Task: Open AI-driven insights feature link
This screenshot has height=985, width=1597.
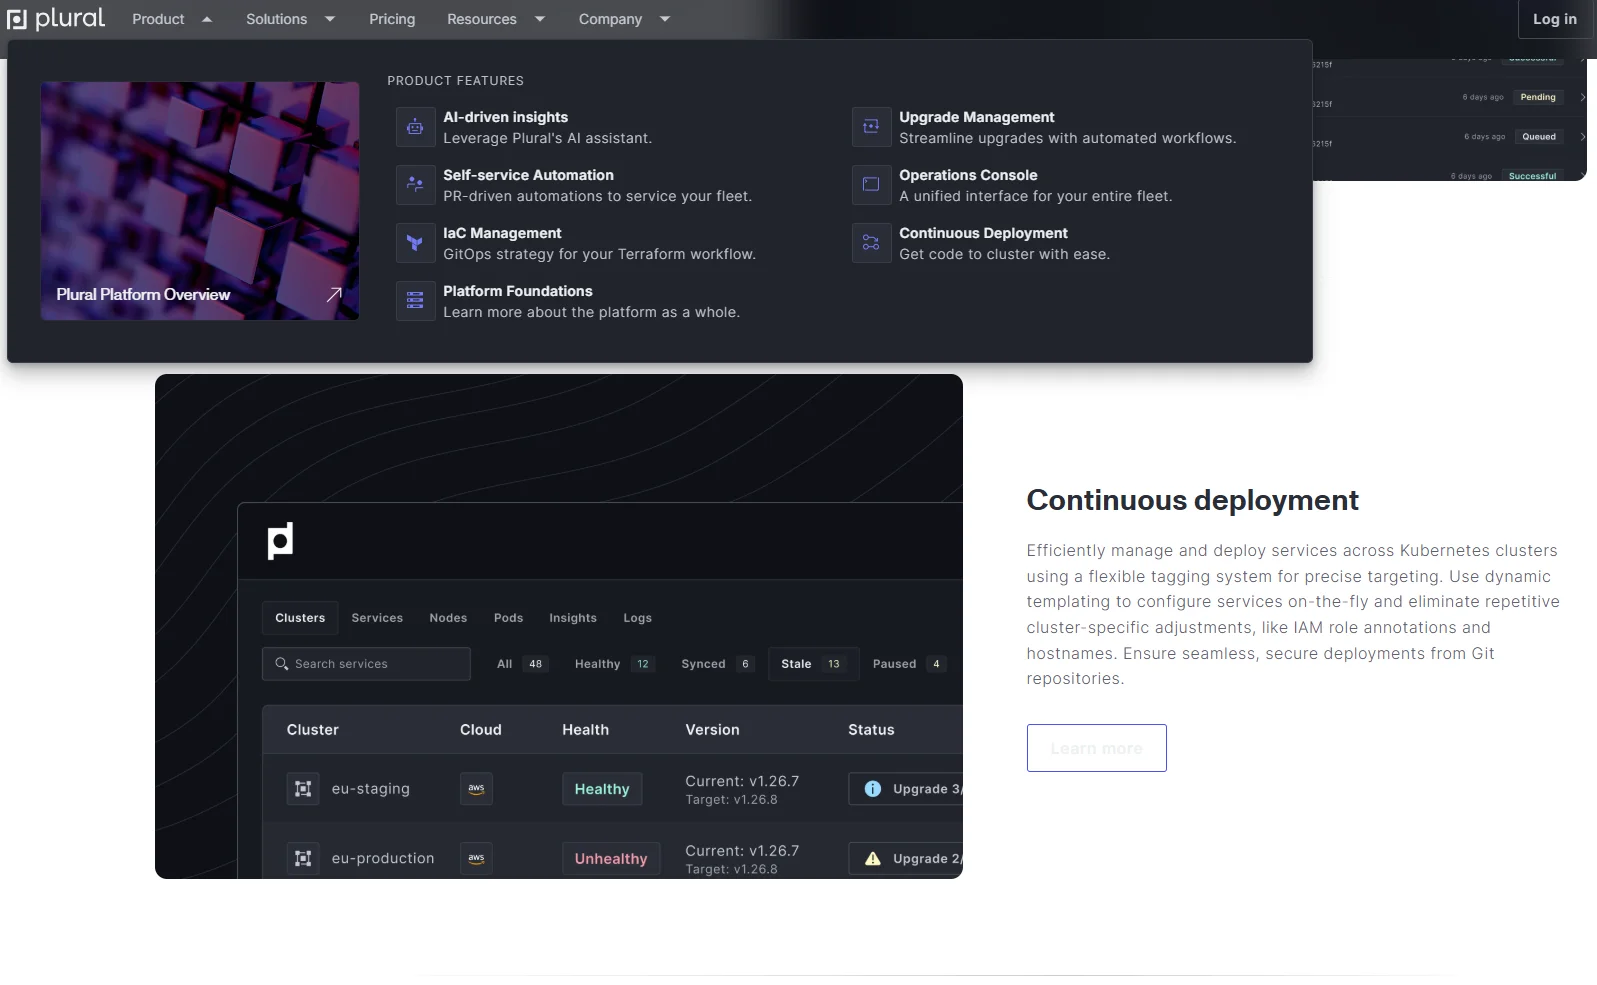Action: [547, 127]
